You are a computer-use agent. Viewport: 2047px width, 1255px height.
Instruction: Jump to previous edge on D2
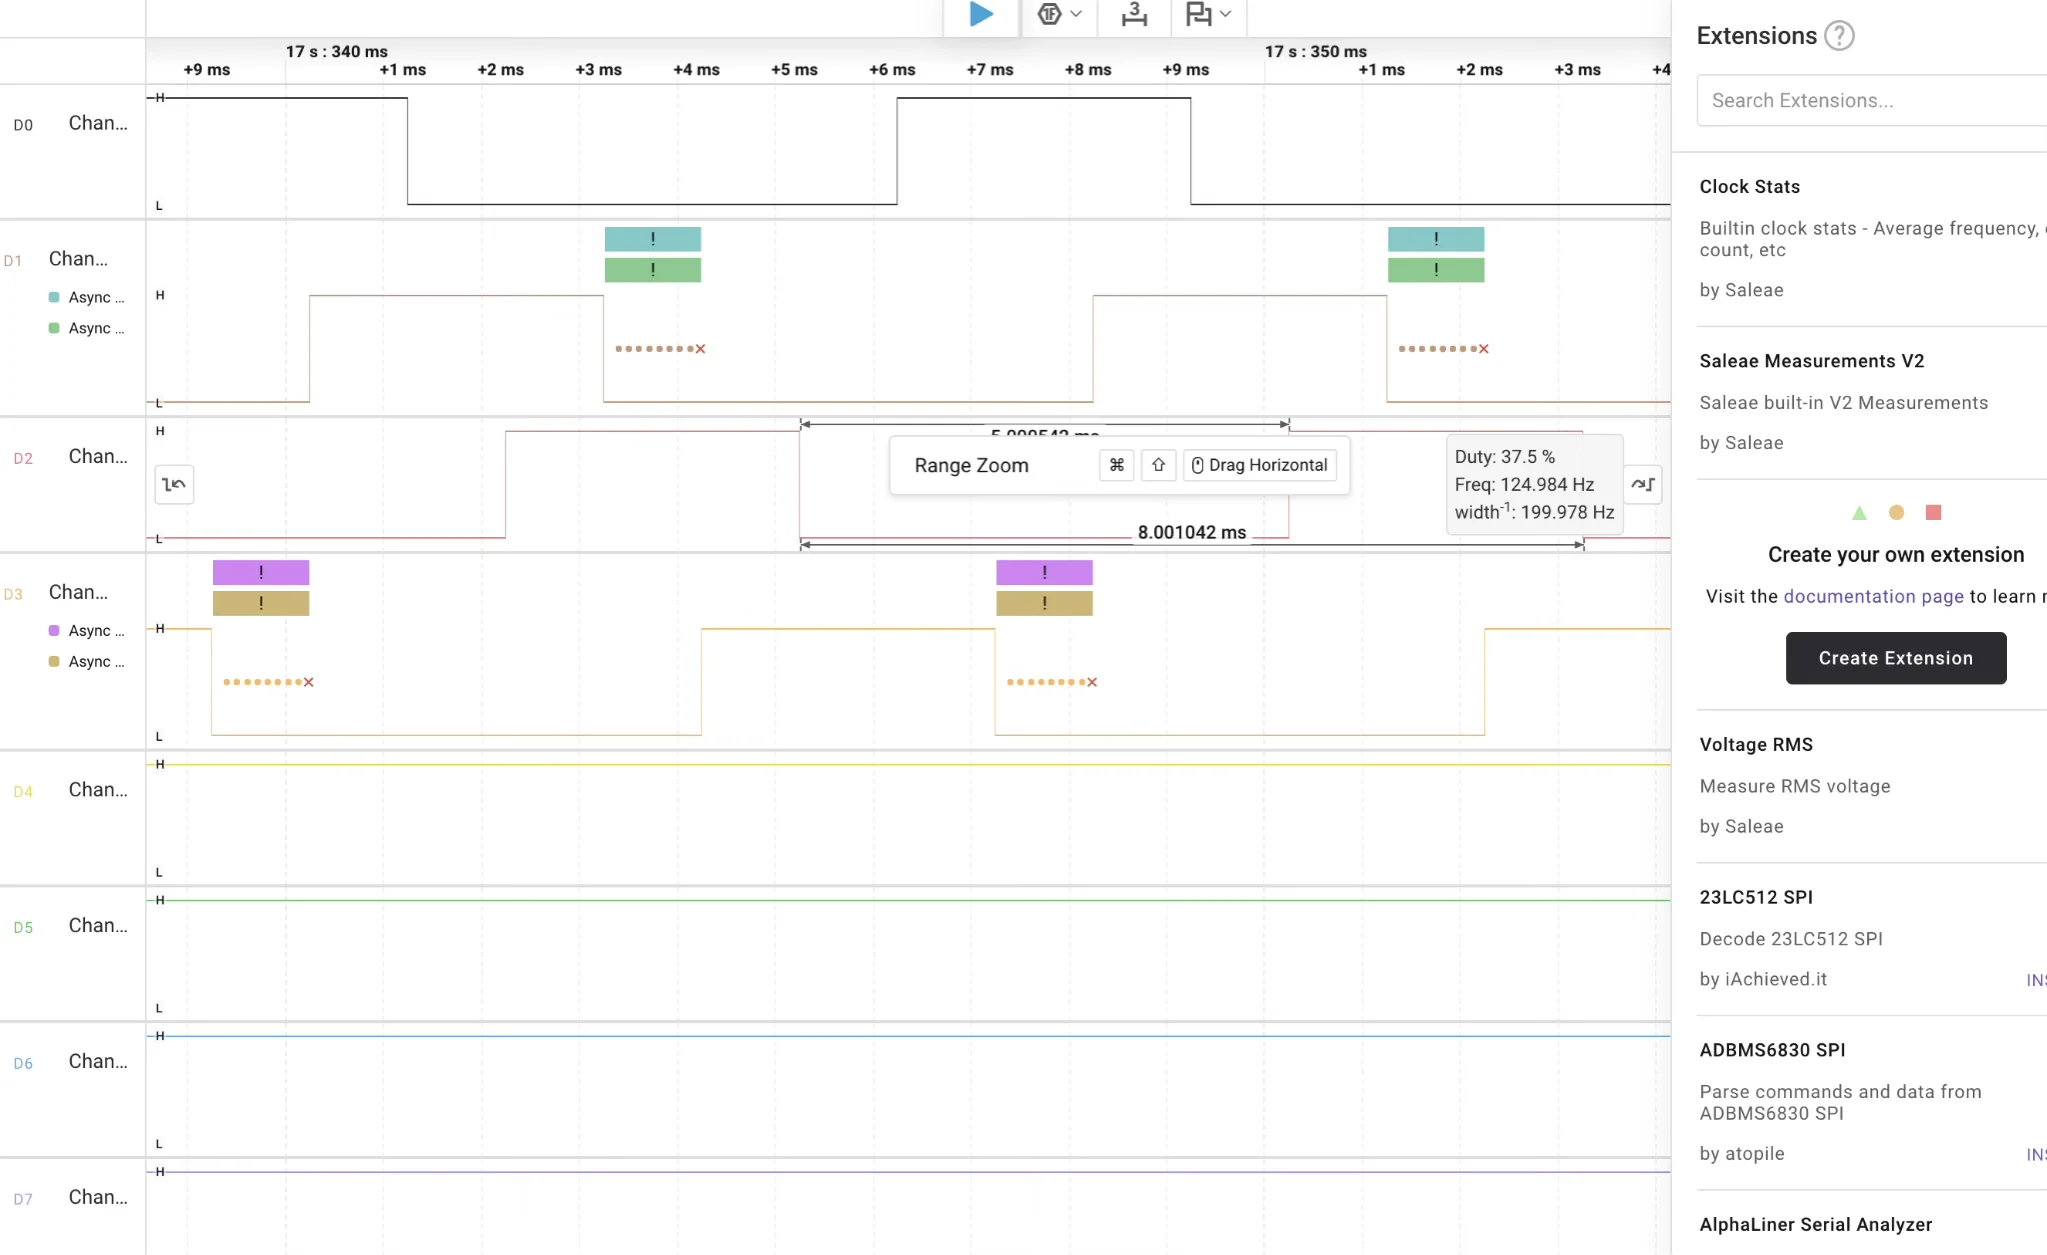[x=174, y=485]
